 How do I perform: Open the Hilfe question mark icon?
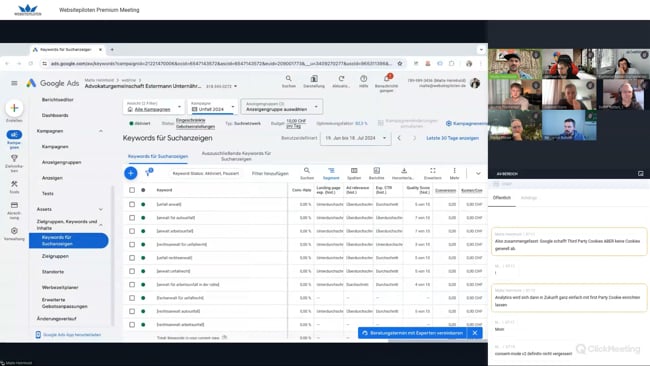coord(364,79)
